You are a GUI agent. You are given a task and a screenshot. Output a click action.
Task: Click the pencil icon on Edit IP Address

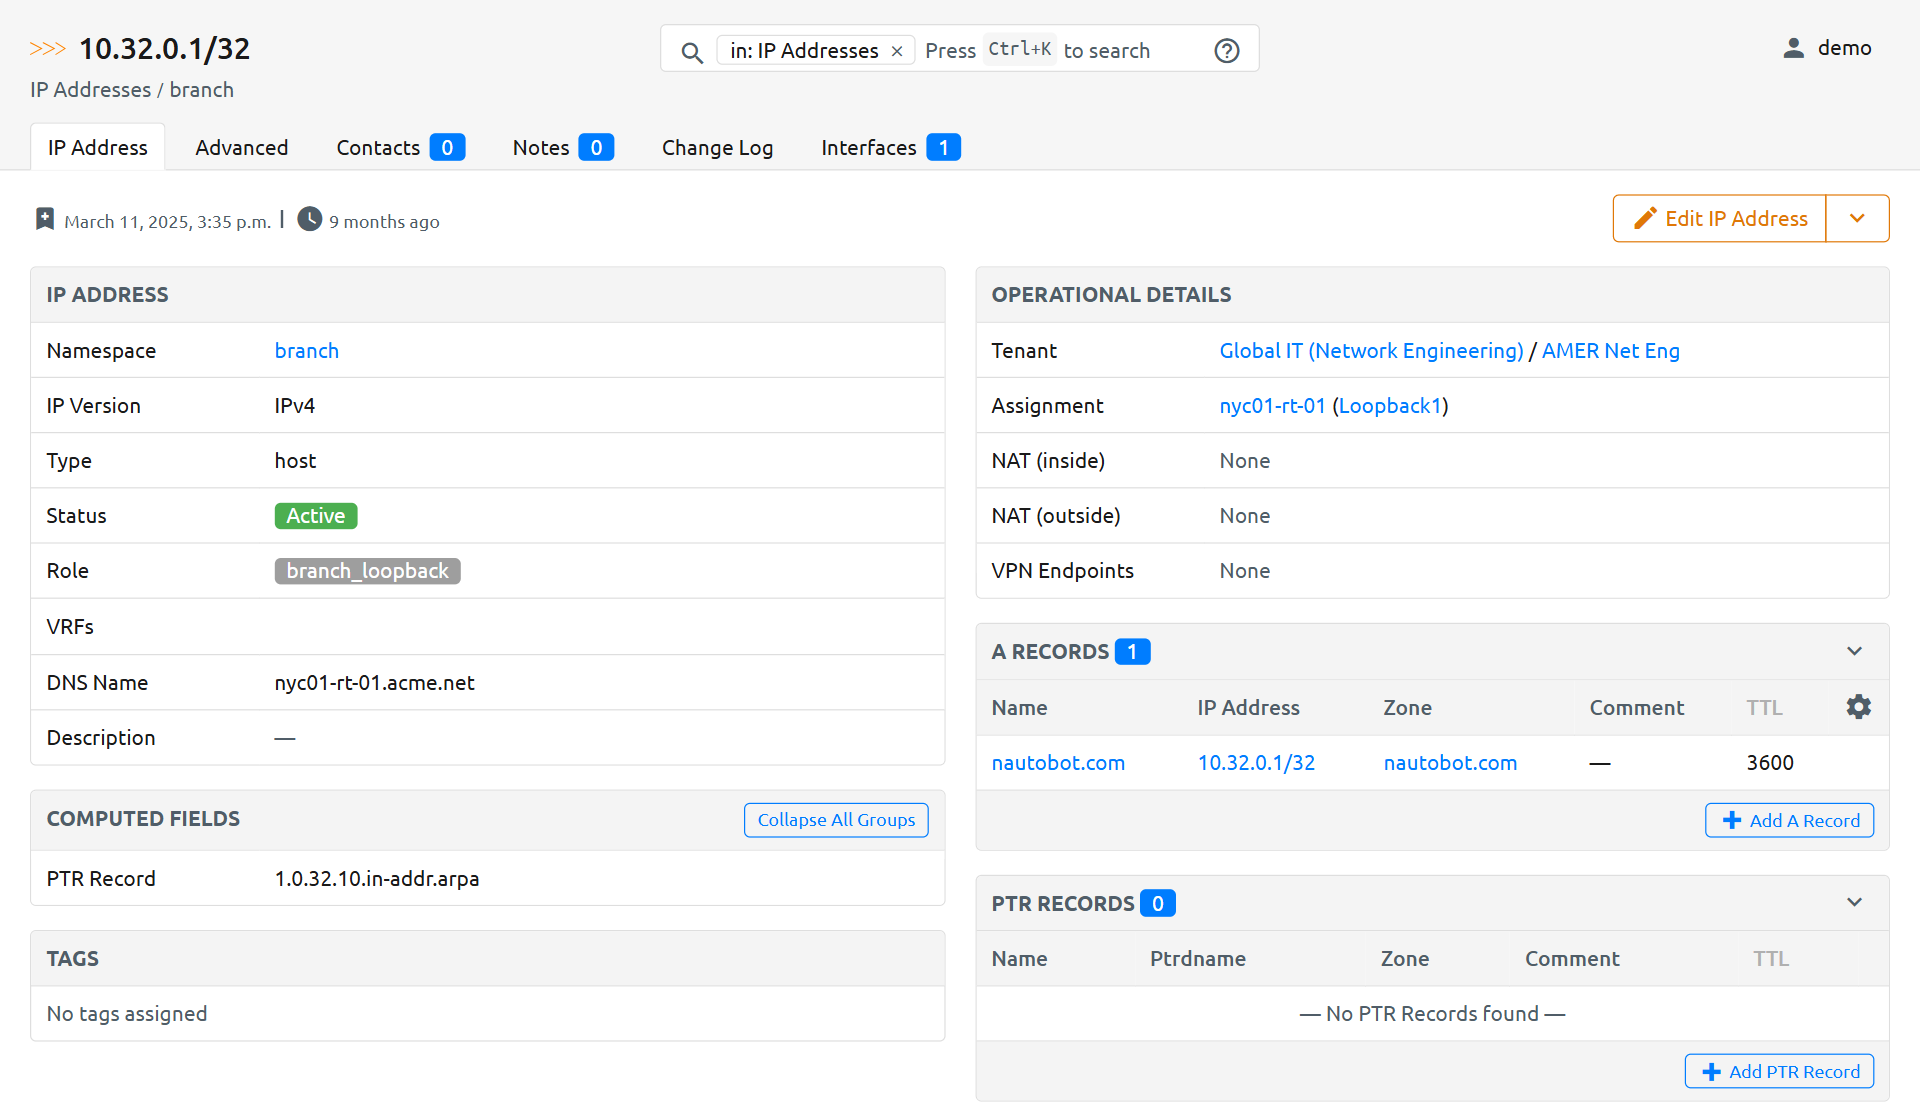pyautogui.click(x=1646, y=218)
